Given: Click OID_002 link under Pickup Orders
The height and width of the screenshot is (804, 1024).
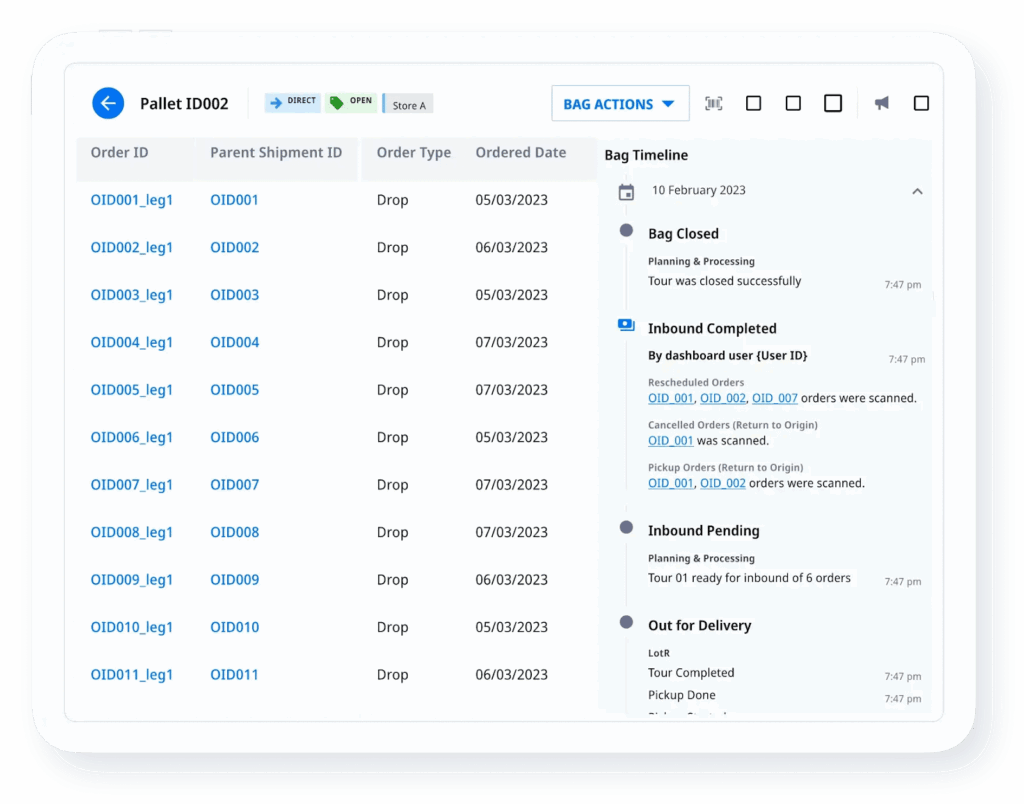Looking at the screenshot, I should tap(722, 483).
